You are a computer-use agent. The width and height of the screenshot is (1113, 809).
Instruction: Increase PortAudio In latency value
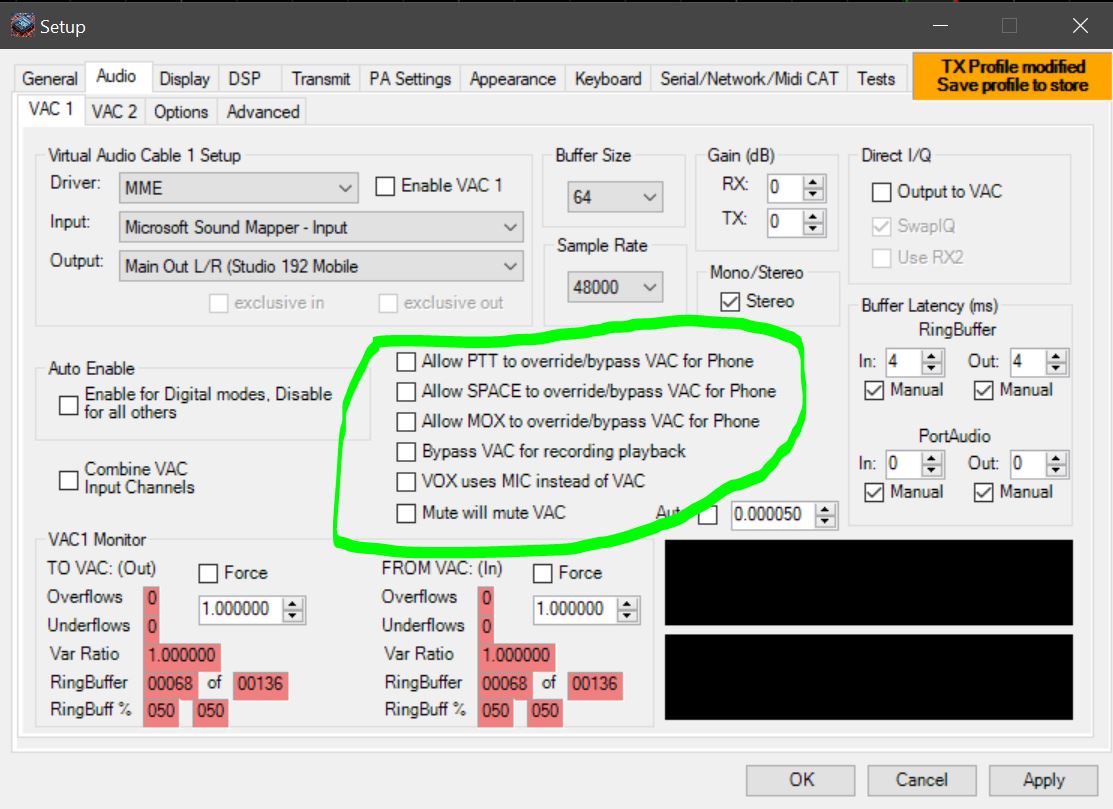[931, 457]
